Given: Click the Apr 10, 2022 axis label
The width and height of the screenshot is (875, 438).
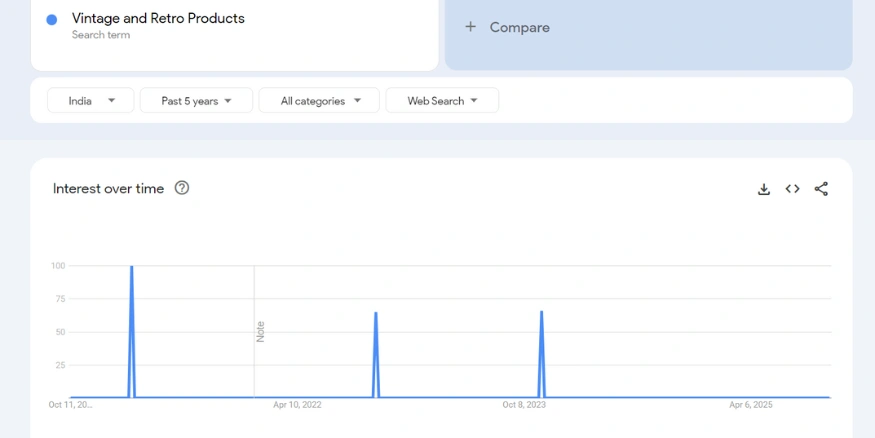Looking at the screenshot, I should (297, 405).
